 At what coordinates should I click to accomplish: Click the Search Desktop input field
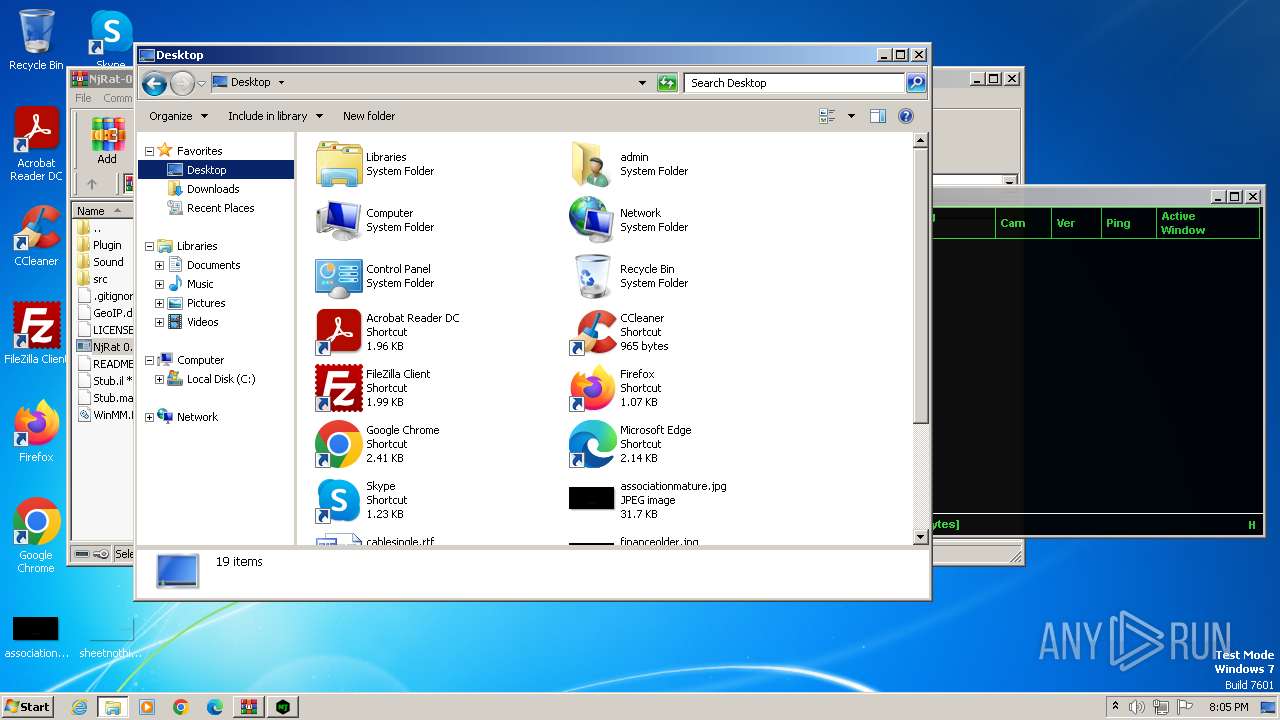tap(795, 83)
